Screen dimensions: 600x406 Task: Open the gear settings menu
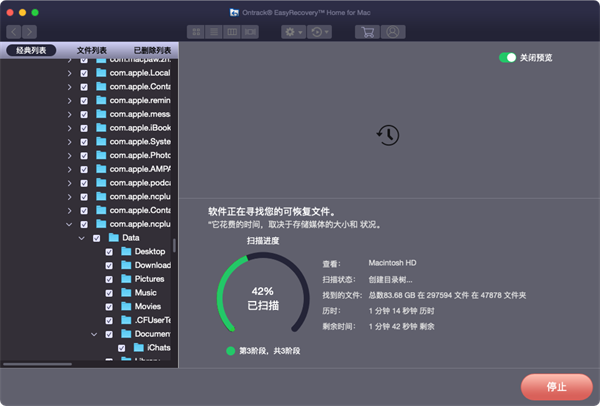[293, 32]
